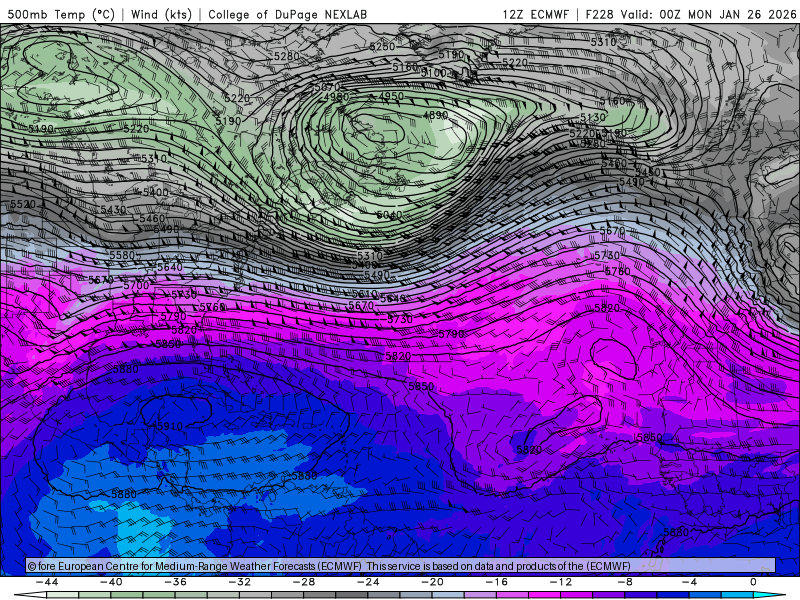This screenshot has width=800, height=600.
Task: Click the "12Z ECMWF" model run label
Action: (x=535, y=14)
